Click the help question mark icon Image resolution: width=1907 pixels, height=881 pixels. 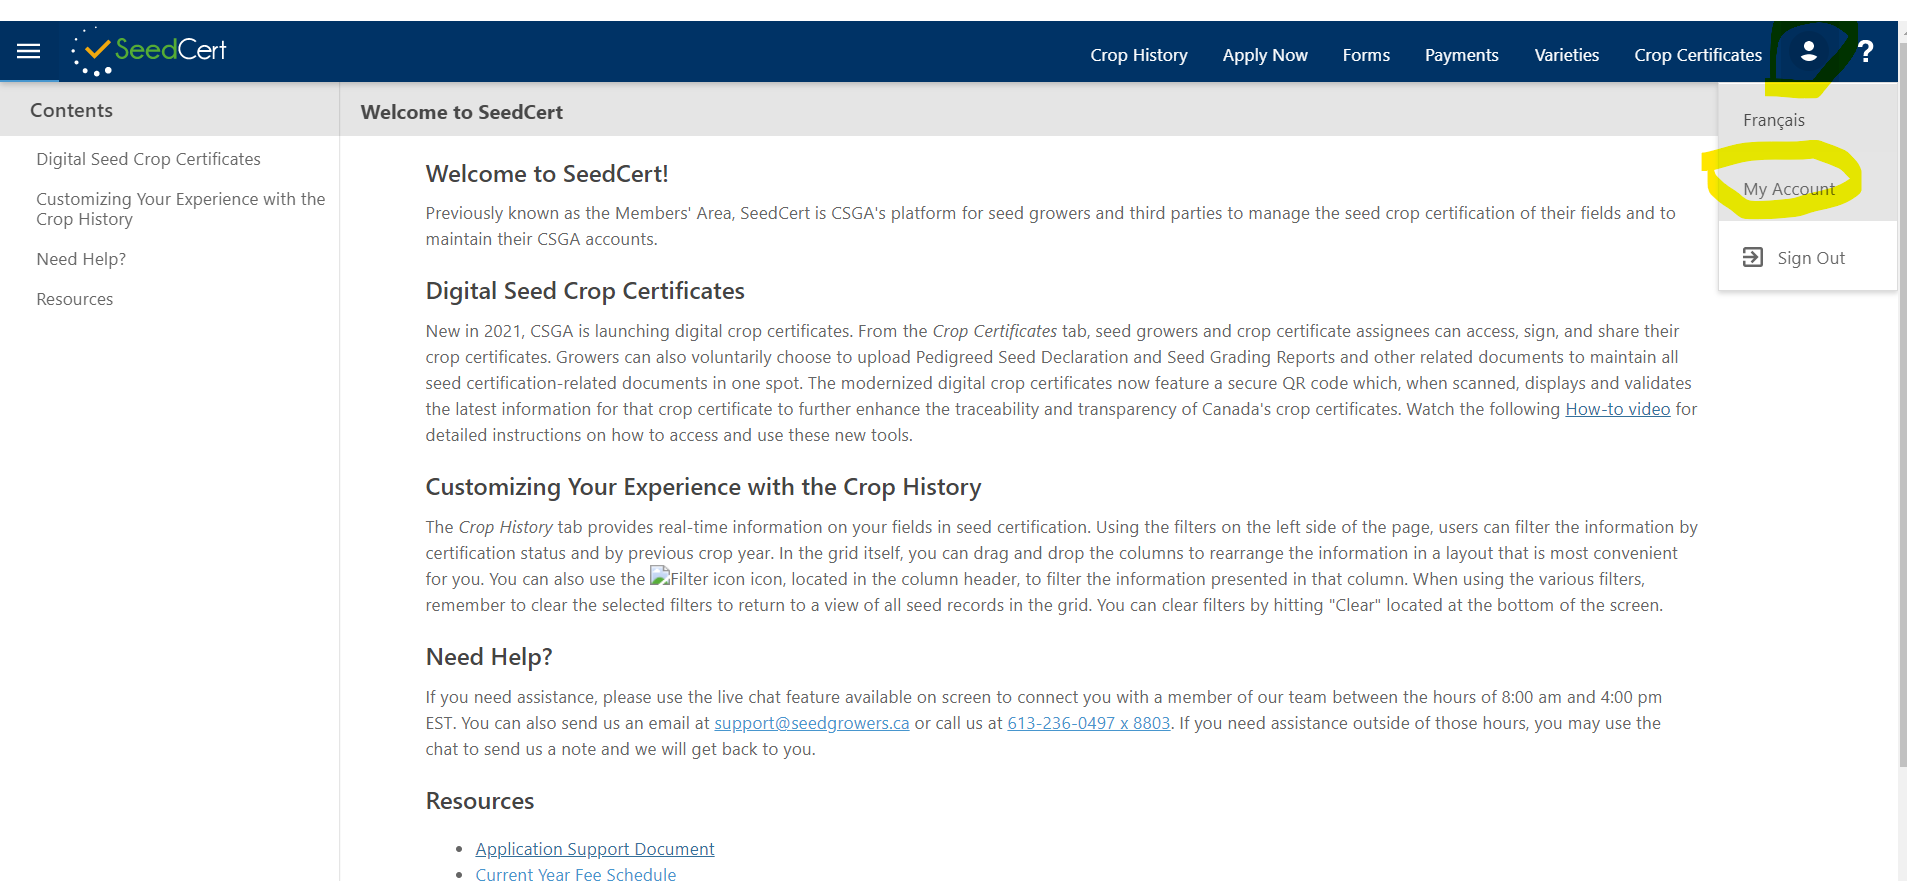click(1865, 51)
